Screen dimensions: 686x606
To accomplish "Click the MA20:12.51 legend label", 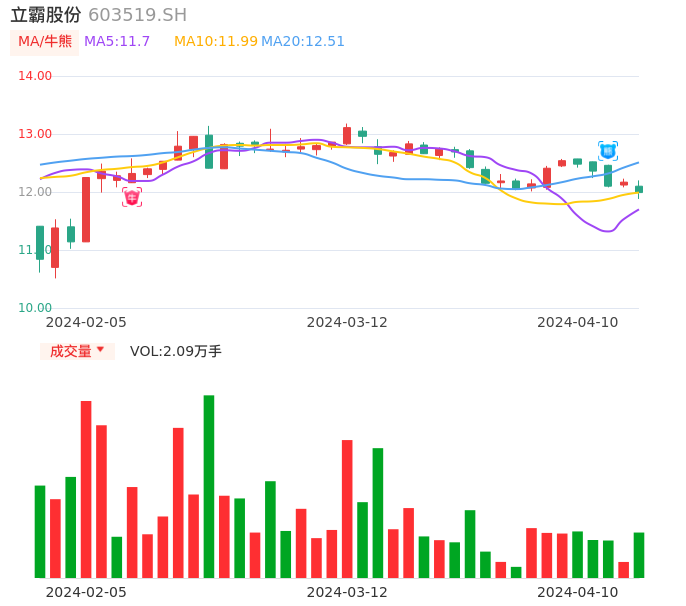I will [303, 42].
